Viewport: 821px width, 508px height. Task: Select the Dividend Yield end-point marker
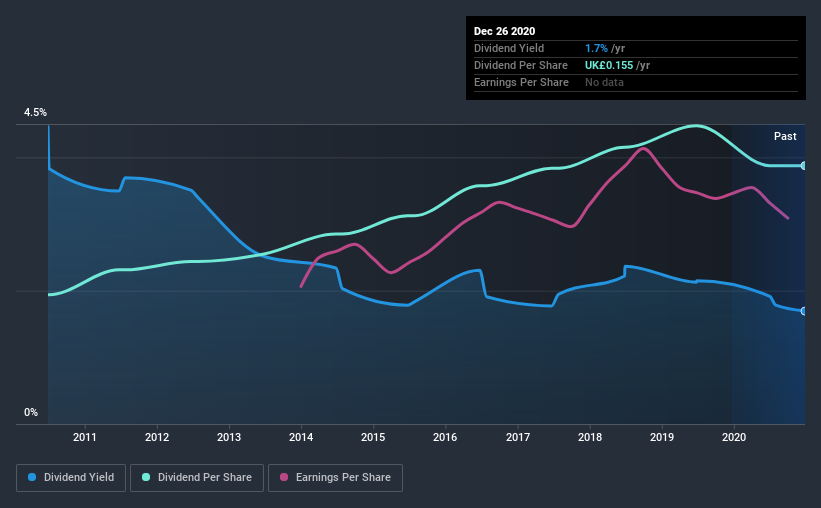(804, 311)
